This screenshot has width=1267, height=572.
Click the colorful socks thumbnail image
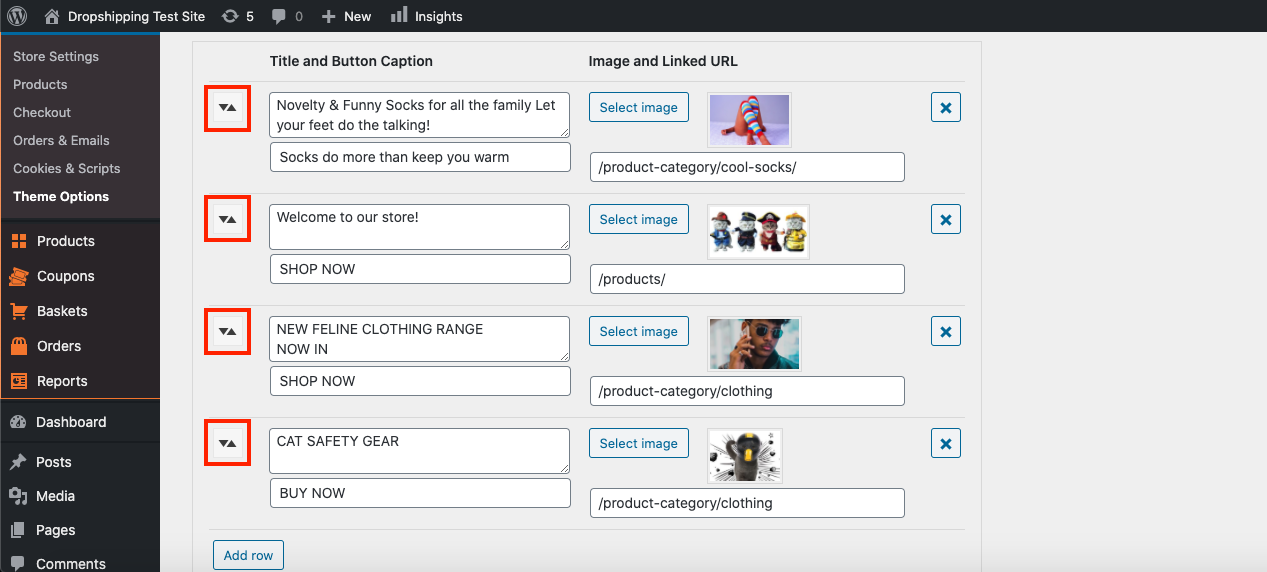click(x=749, y=120)
